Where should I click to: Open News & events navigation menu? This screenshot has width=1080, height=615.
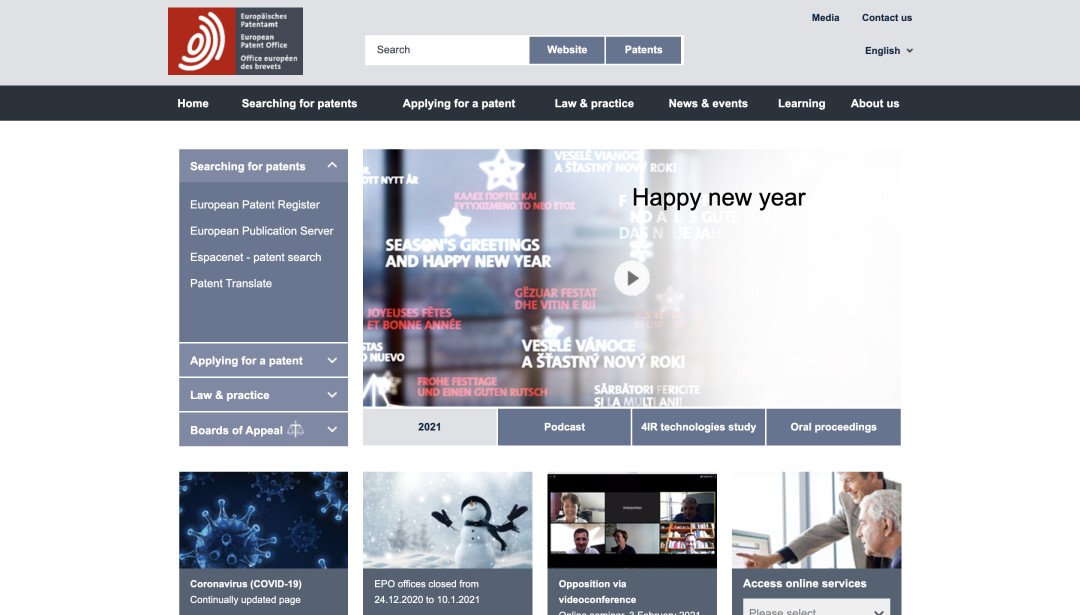tap(708, 103)
